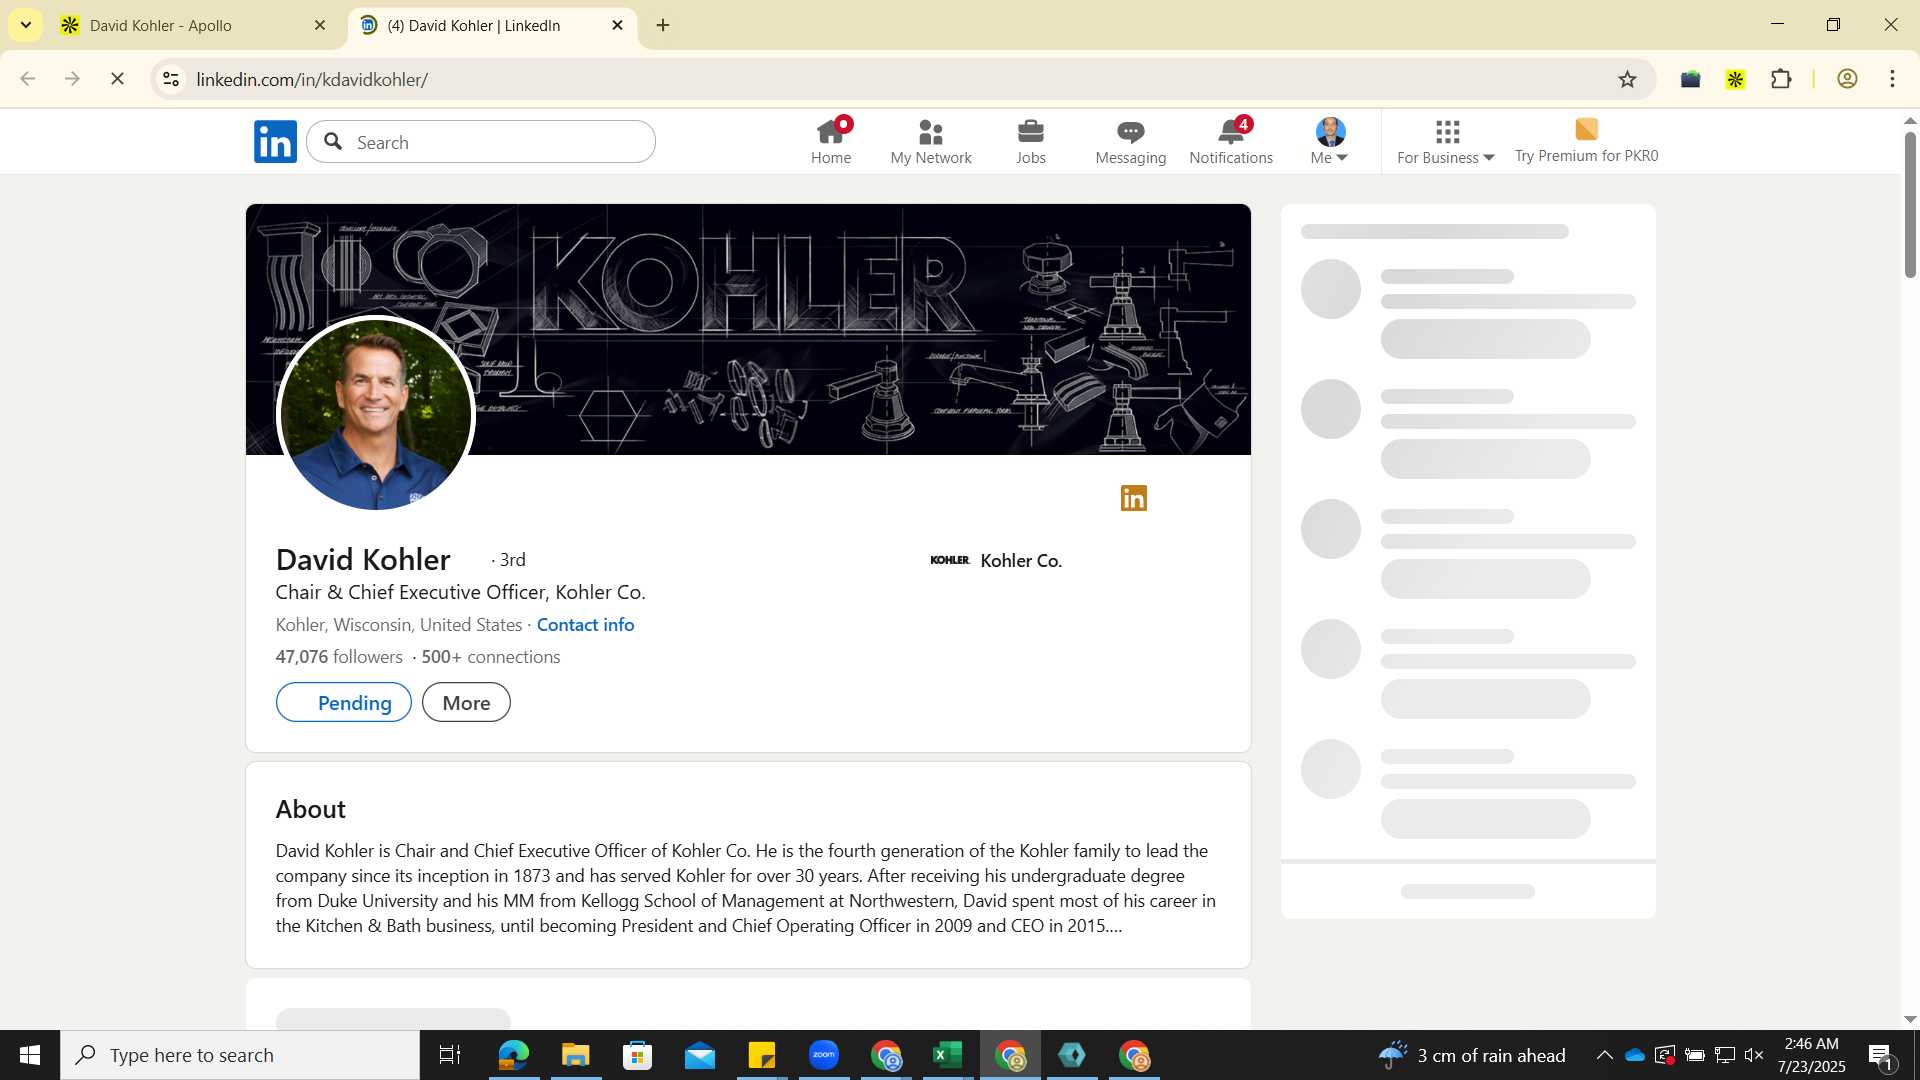Open Messaging inbox
This screenshot has width=1920, height=1080.
[x=1131, y=141]
